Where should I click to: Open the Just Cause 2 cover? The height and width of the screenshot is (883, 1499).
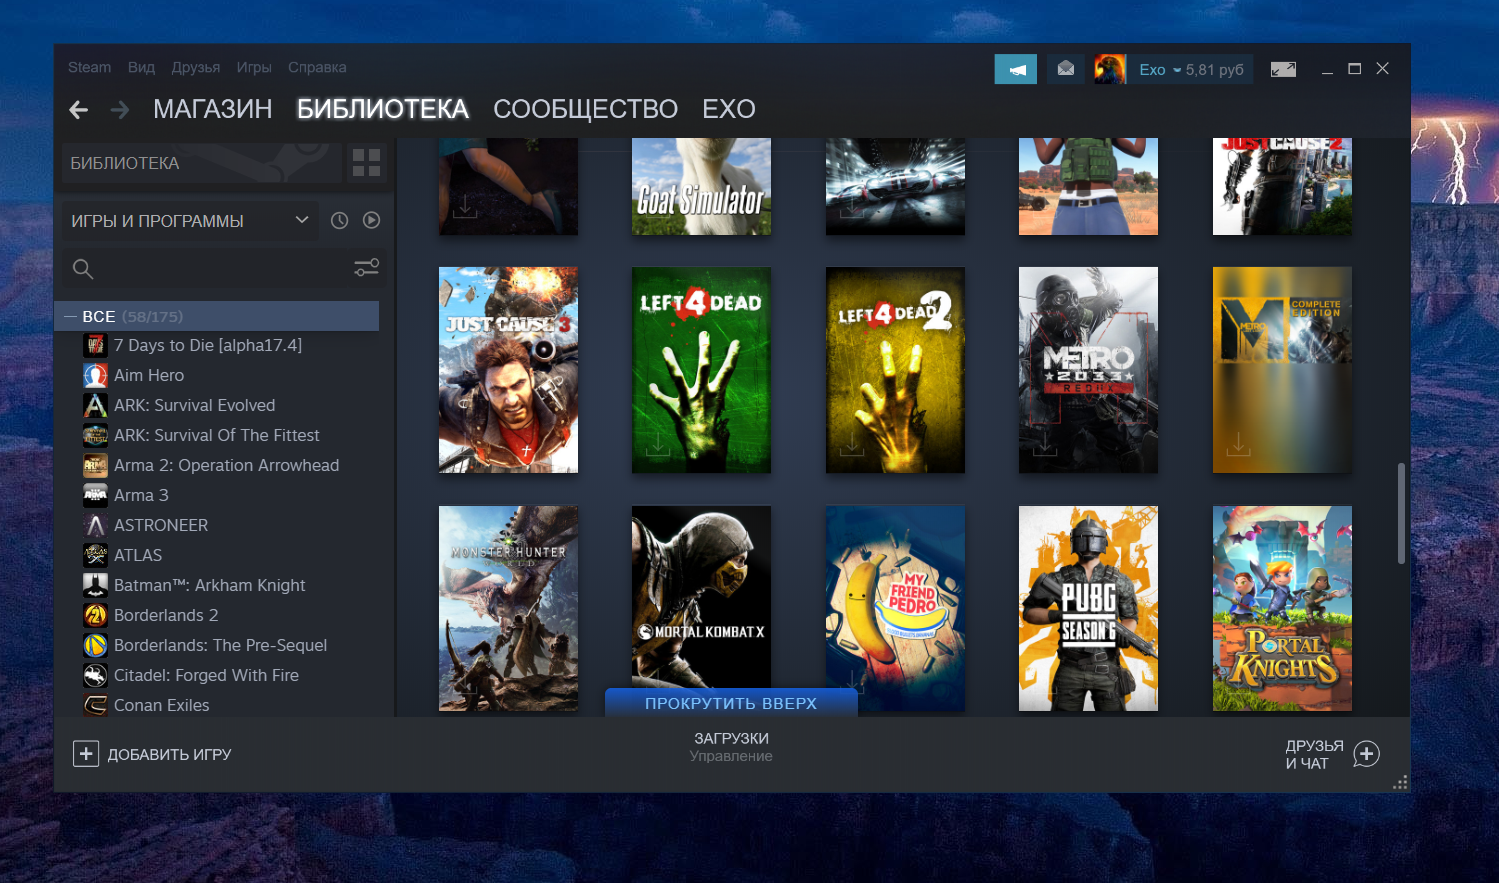(x=1282, y=187)
